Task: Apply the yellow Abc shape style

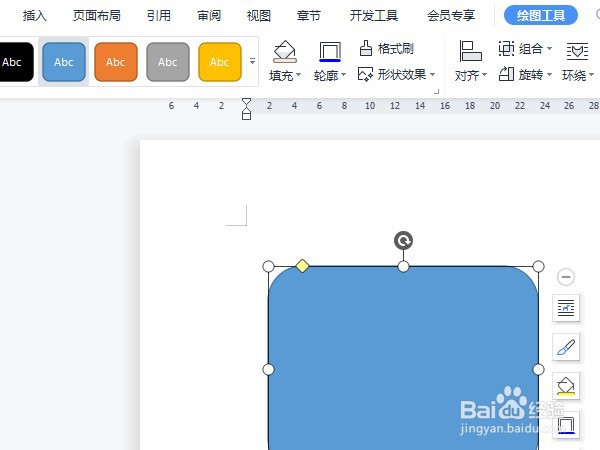Action: pos(220,62)
